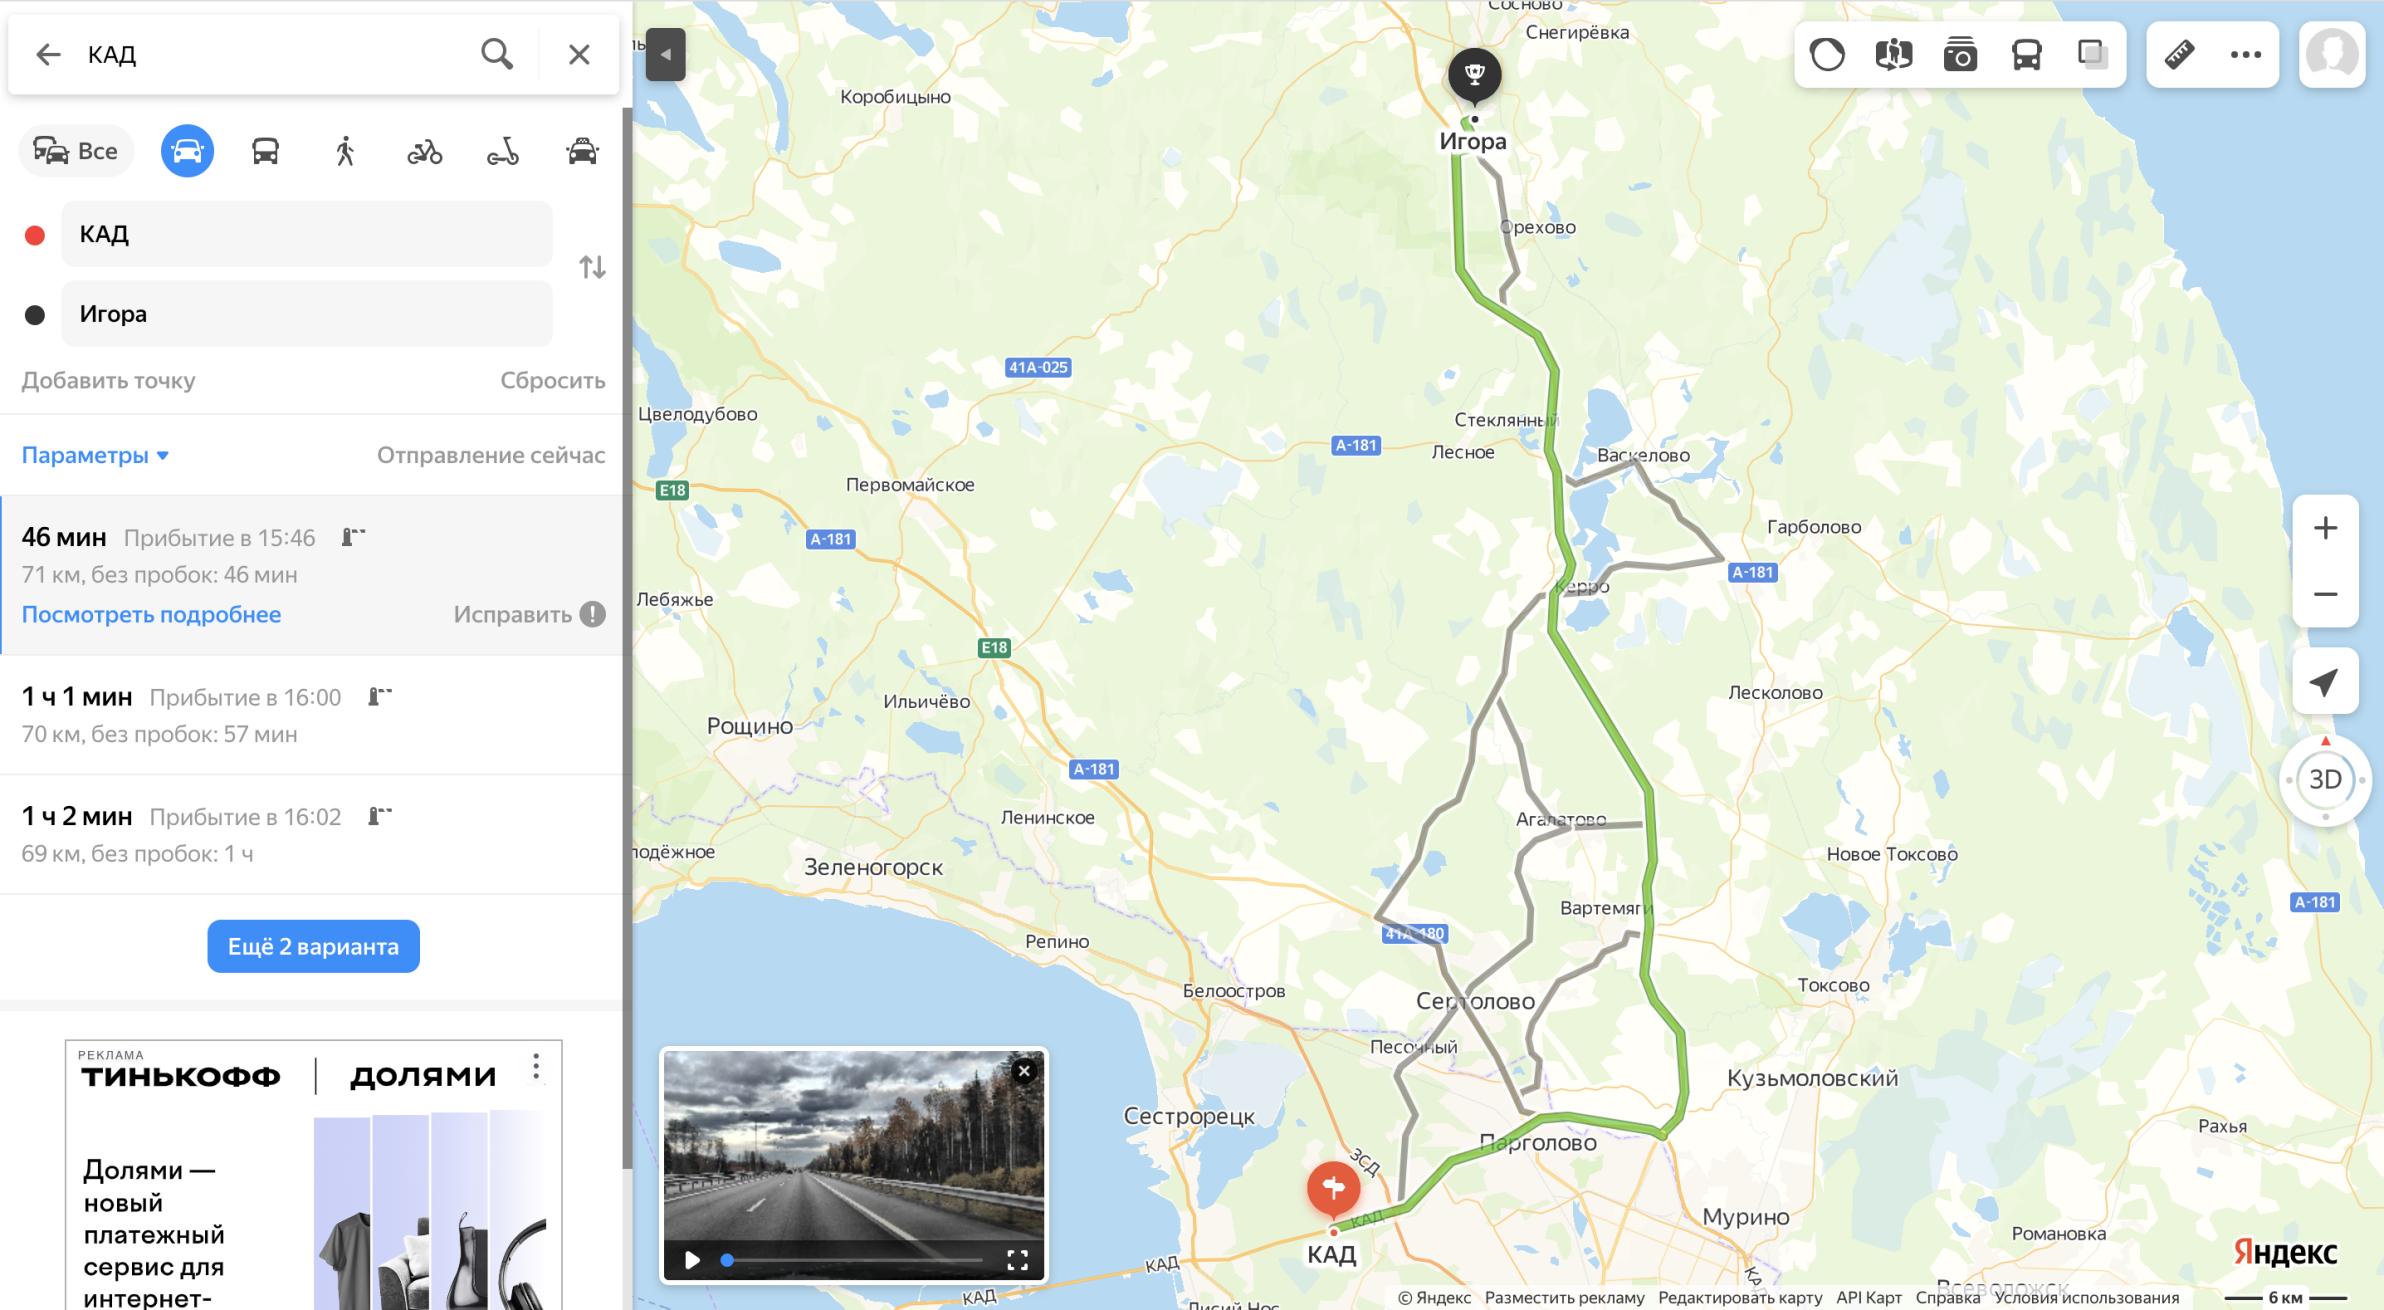Open the Посмотреть подробнее link
Image resolution: width=2384 pixels, height=1310 pixels.
[151, 614]
